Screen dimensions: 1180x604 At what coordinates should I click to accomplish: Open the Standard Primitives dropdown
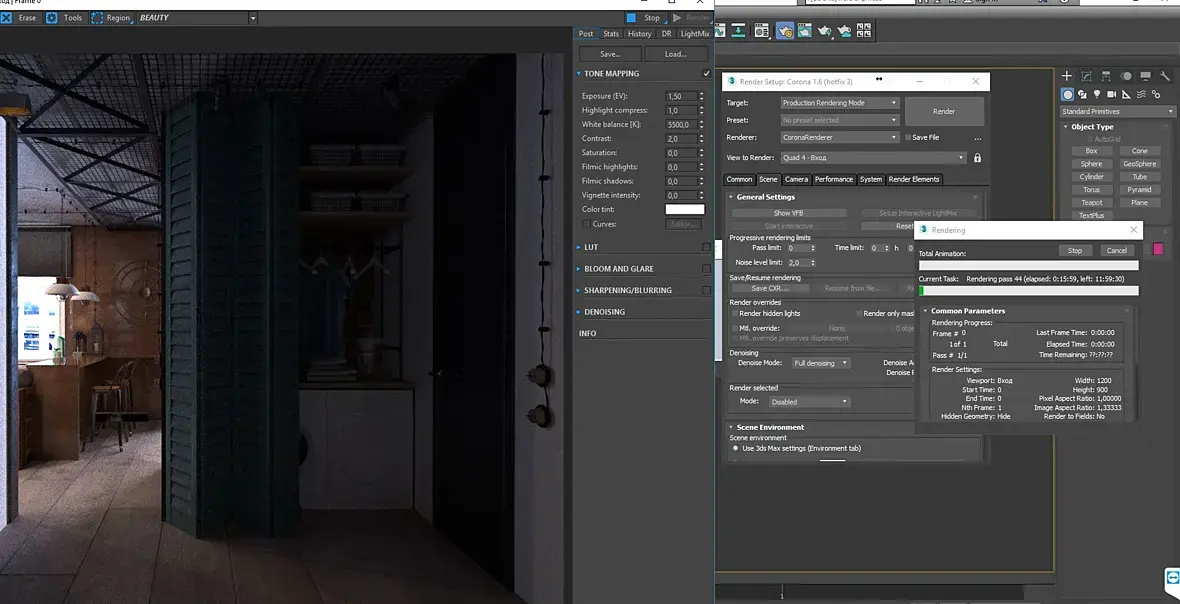tap(1117, 111)
